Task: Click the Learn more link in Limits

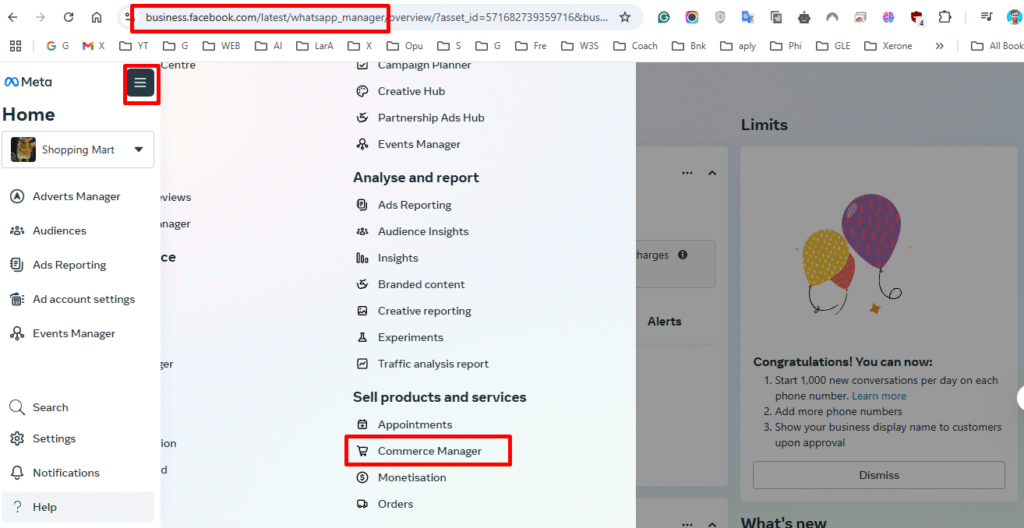Action: coord(879,396)
